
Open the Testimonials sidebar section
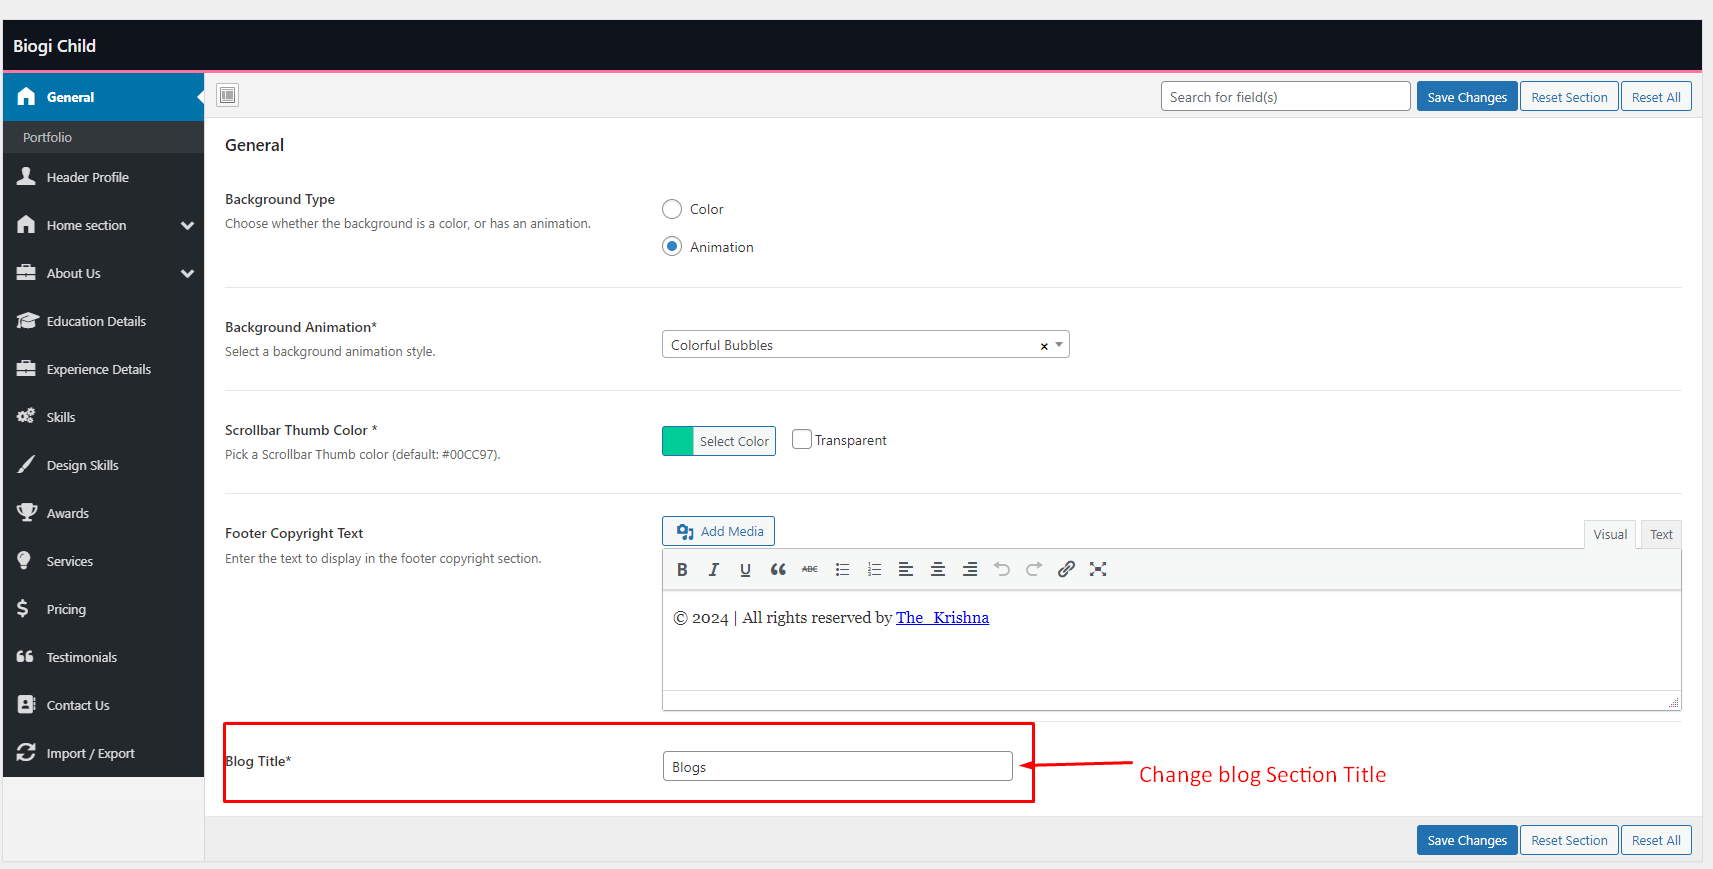(82, 657)
